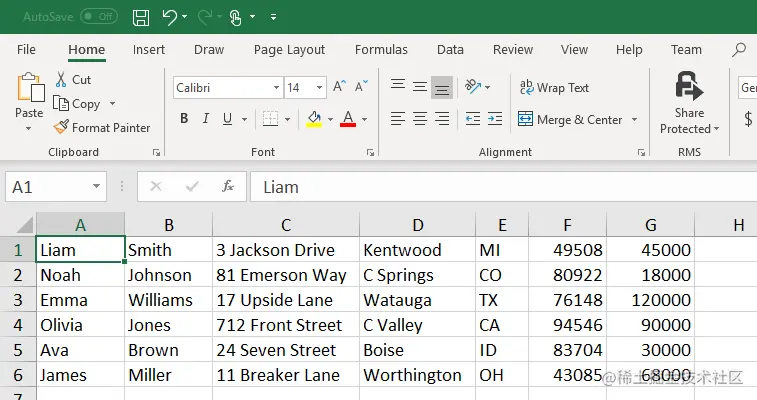The height and width of the screenshot is (400, 757).
Task: Click the Insert Function fx icon
Action: (228, 186)
